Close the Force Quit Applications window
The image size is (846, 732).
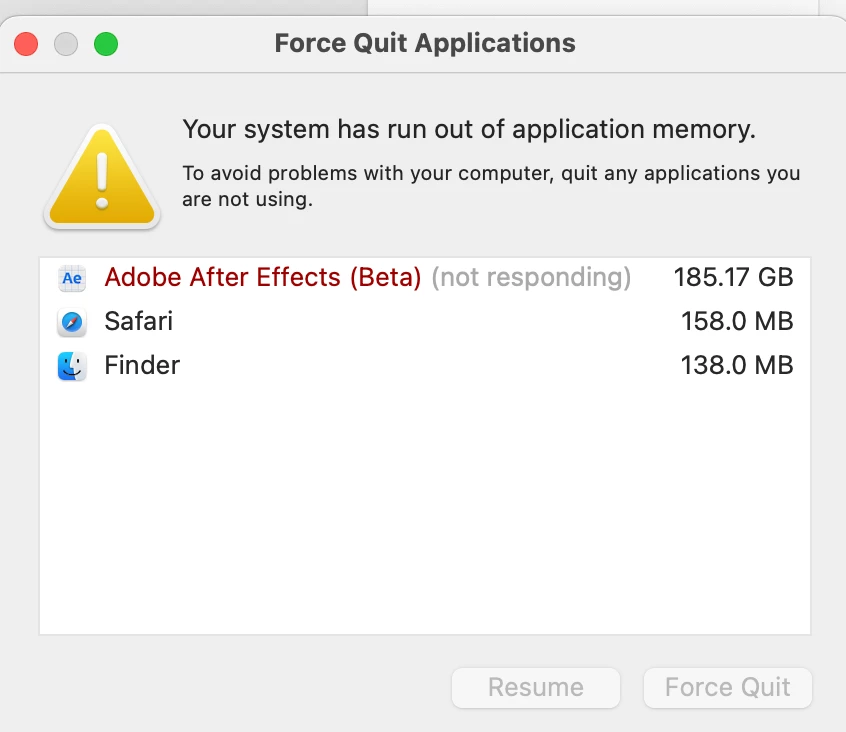tap(26, 44)
